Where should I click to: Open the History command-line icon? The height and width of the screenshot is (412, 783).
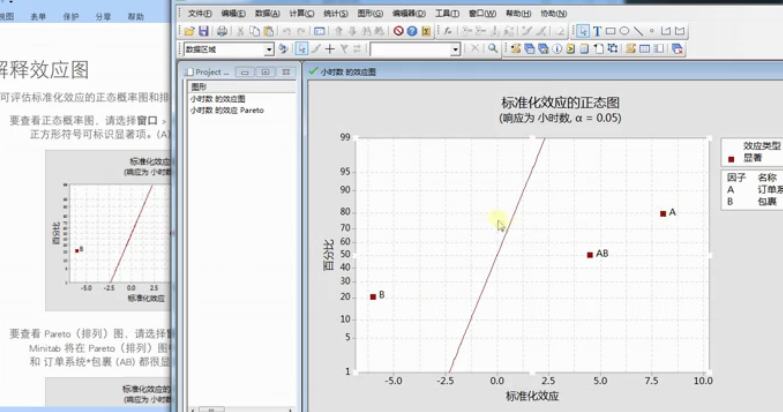tap(570, 48)
